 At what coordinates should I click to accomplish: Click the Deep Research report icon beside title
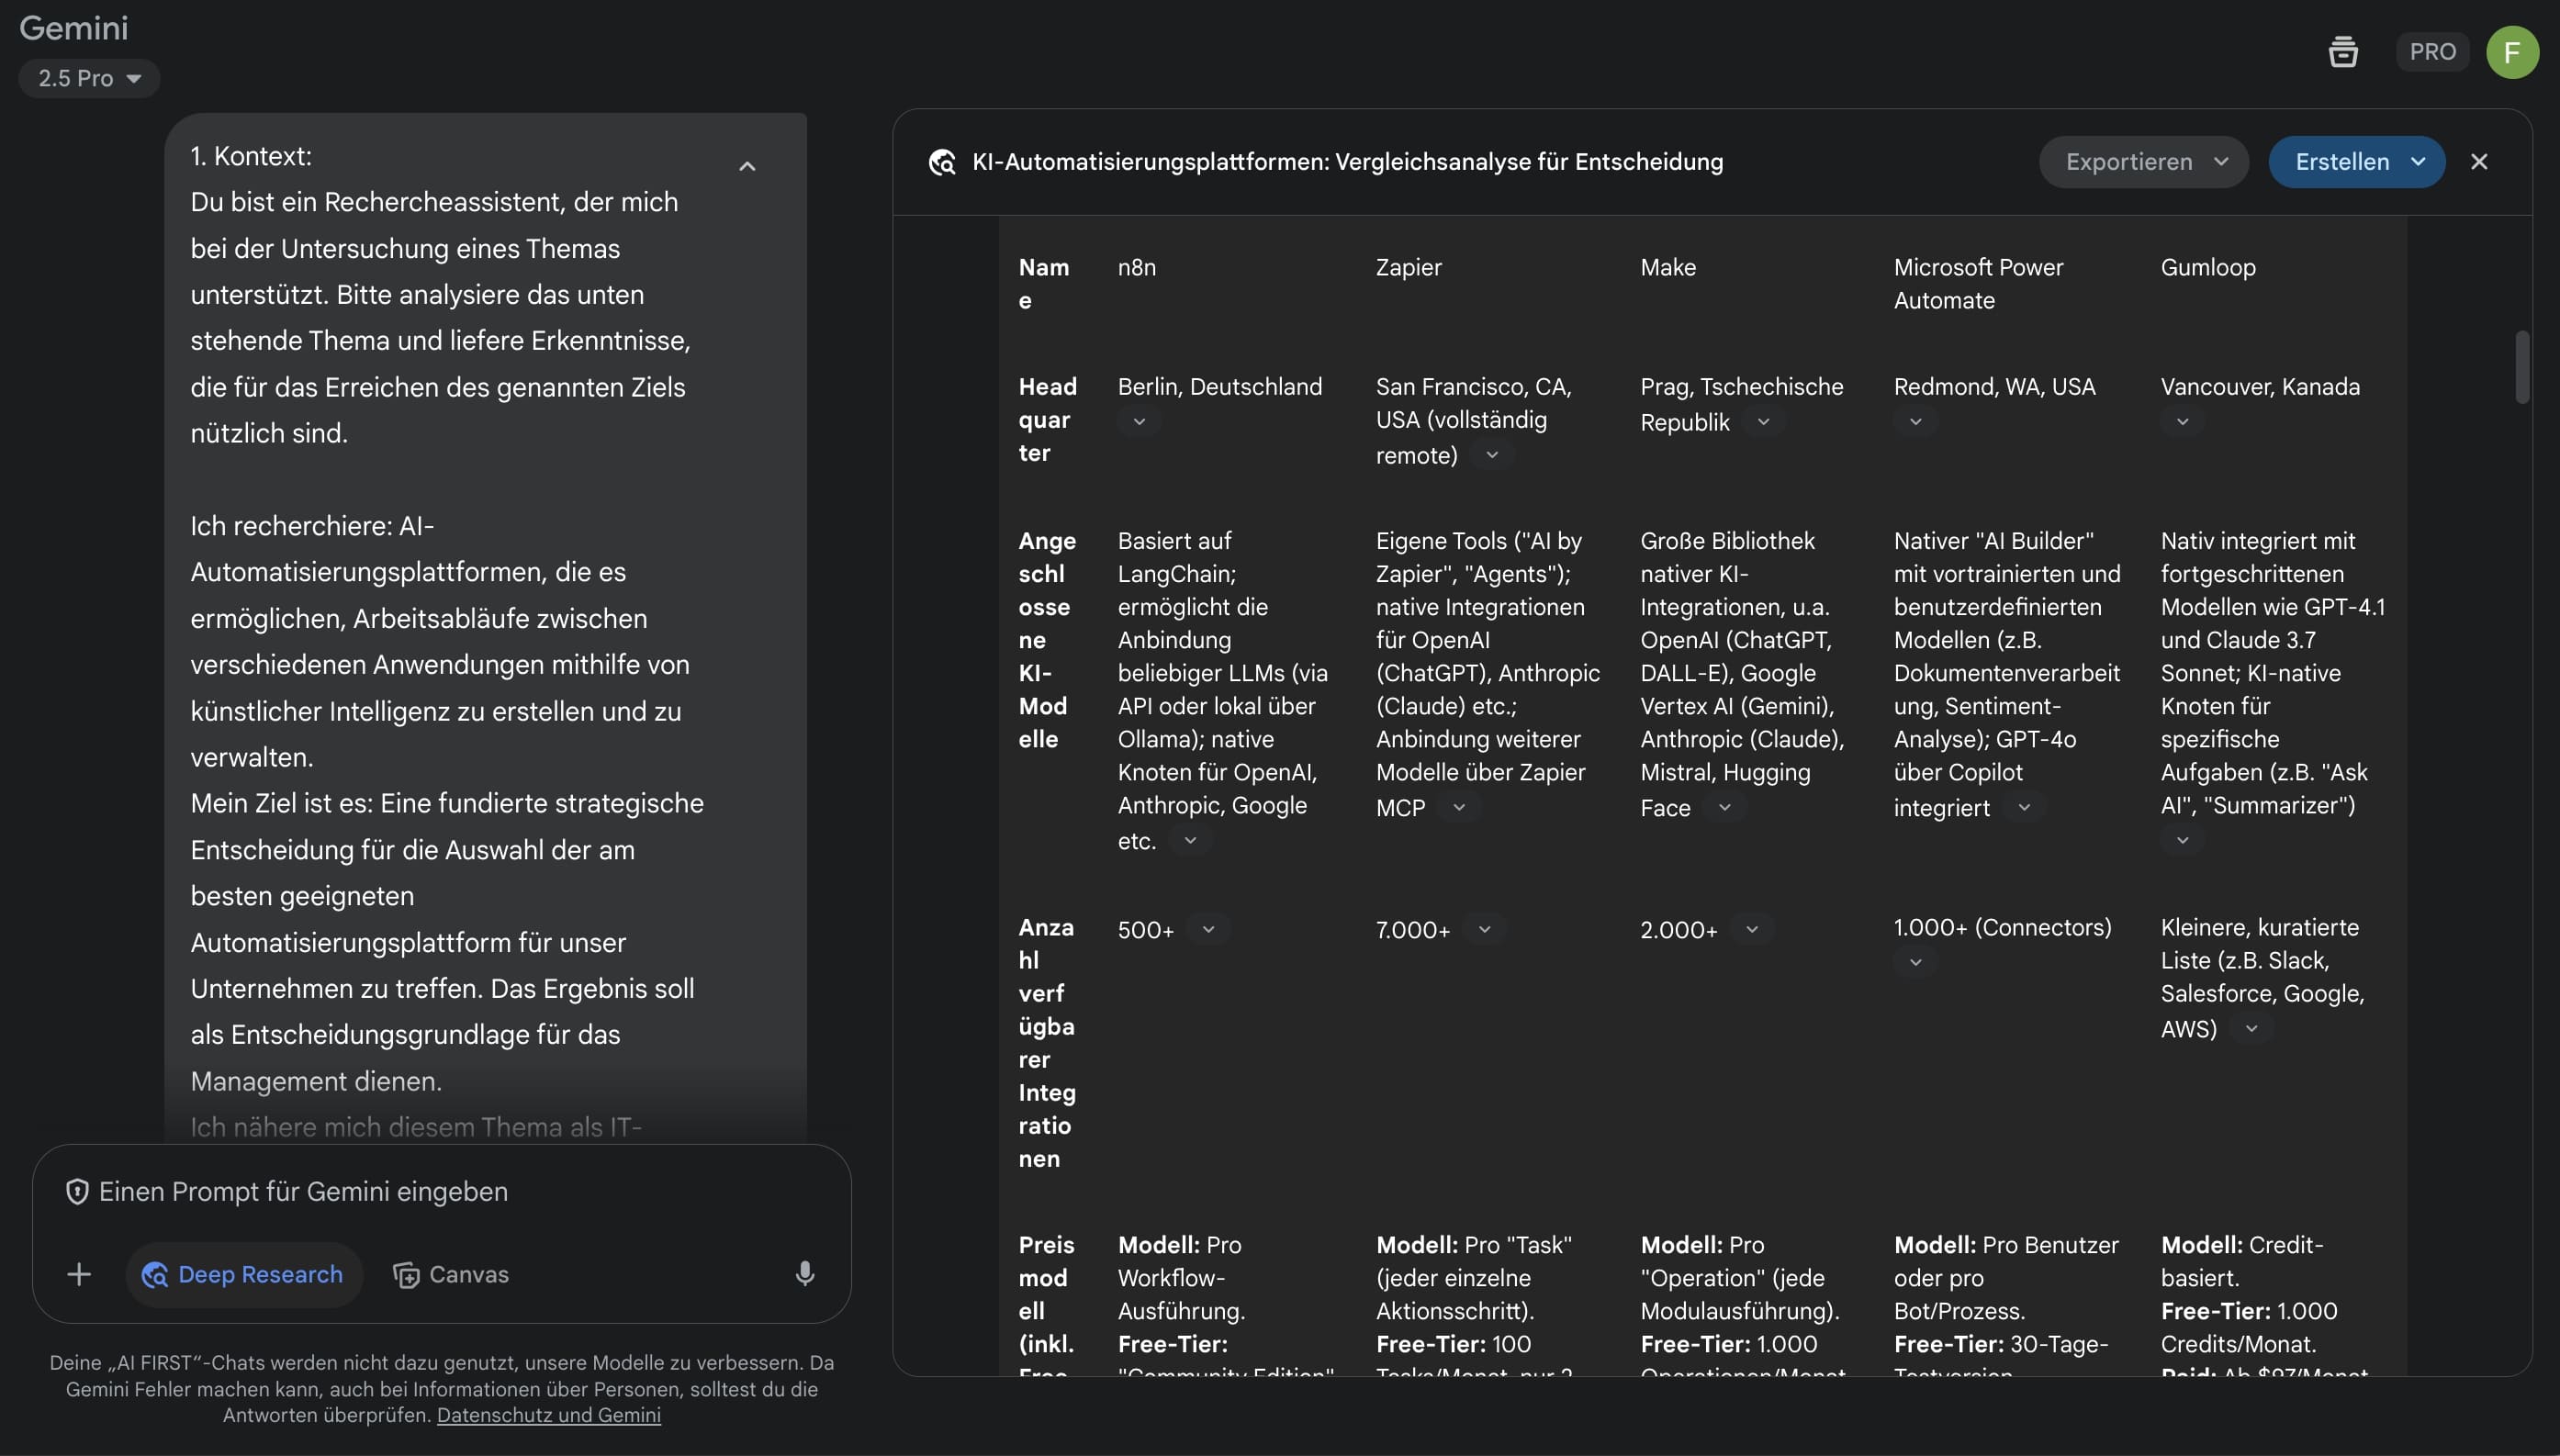tap(941, 162)
